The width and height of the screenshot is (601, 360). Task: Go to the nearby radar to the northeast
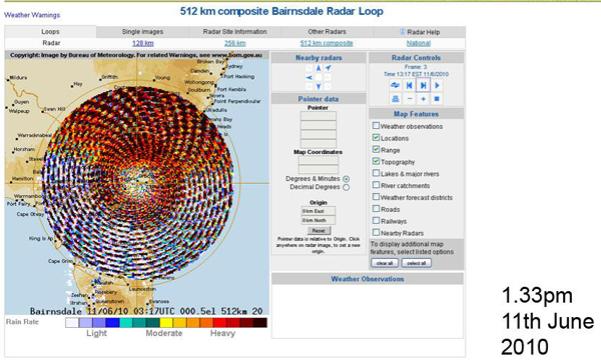328,68
